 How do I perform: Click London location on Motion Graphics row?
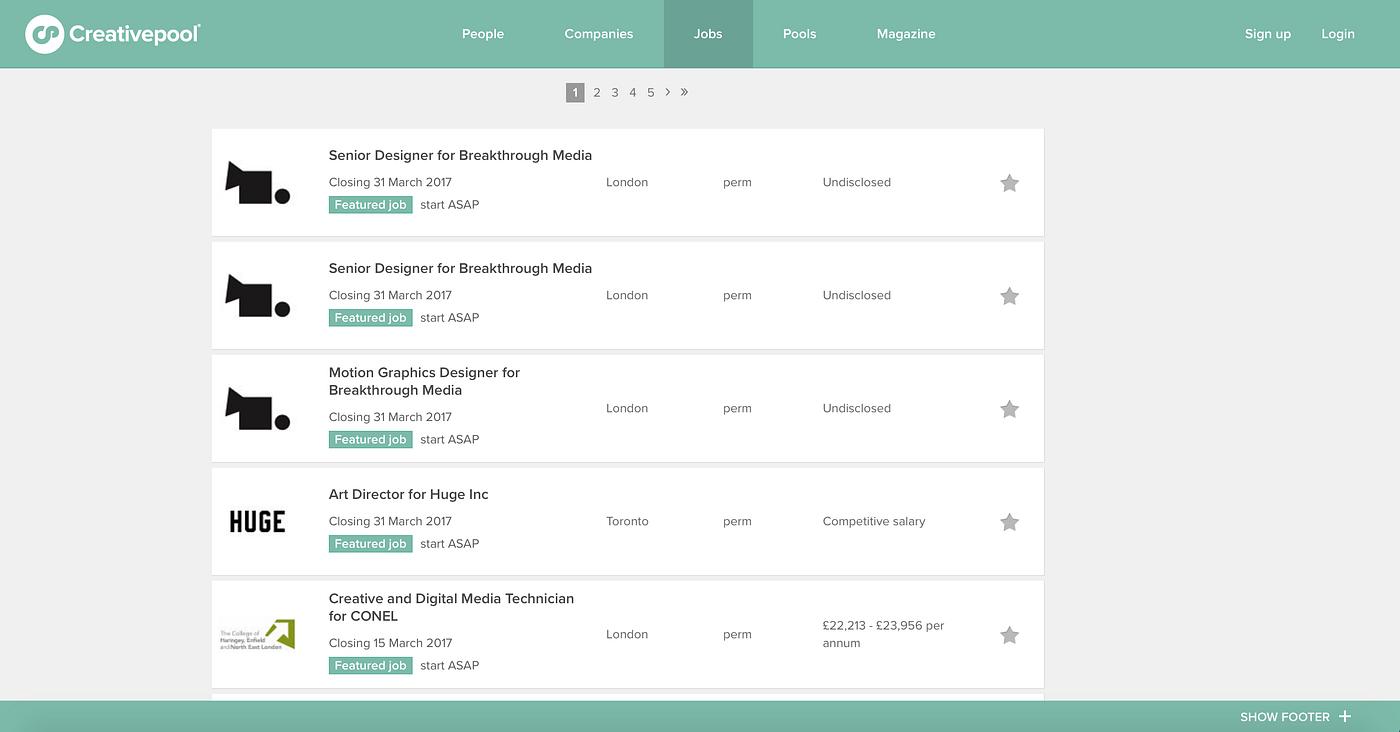pos(627,408)
